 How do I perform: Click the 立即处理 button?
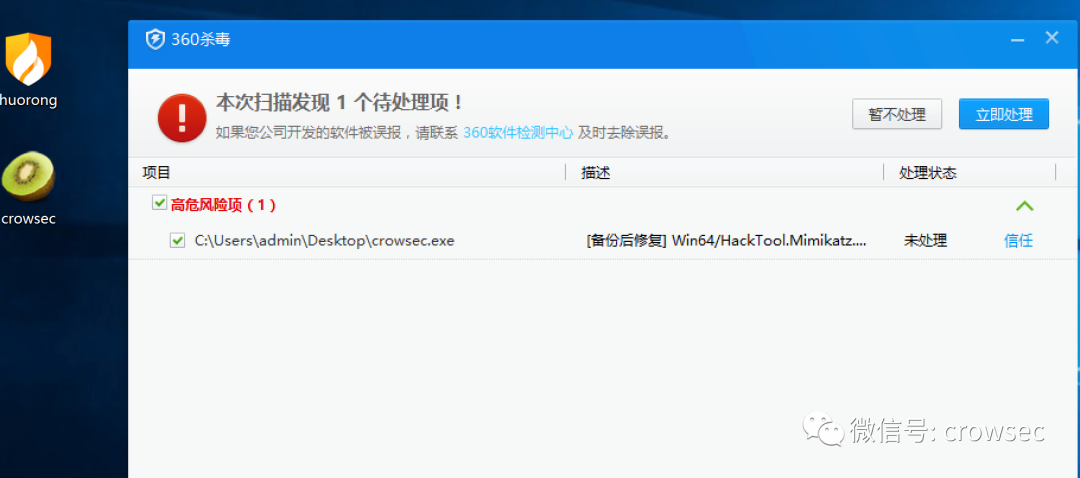[x=1004, y=114]
